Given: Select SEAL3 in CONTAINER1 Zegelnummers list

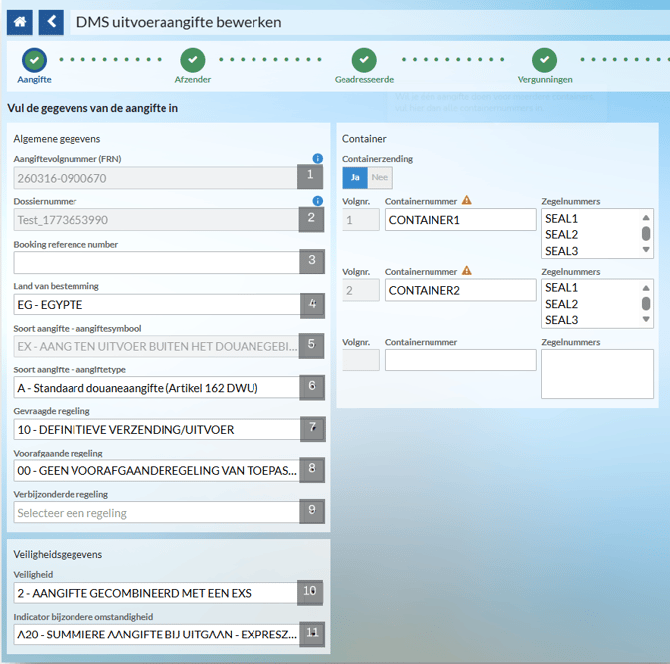Looking at the screenshot, I should click(x=561, y=251).
